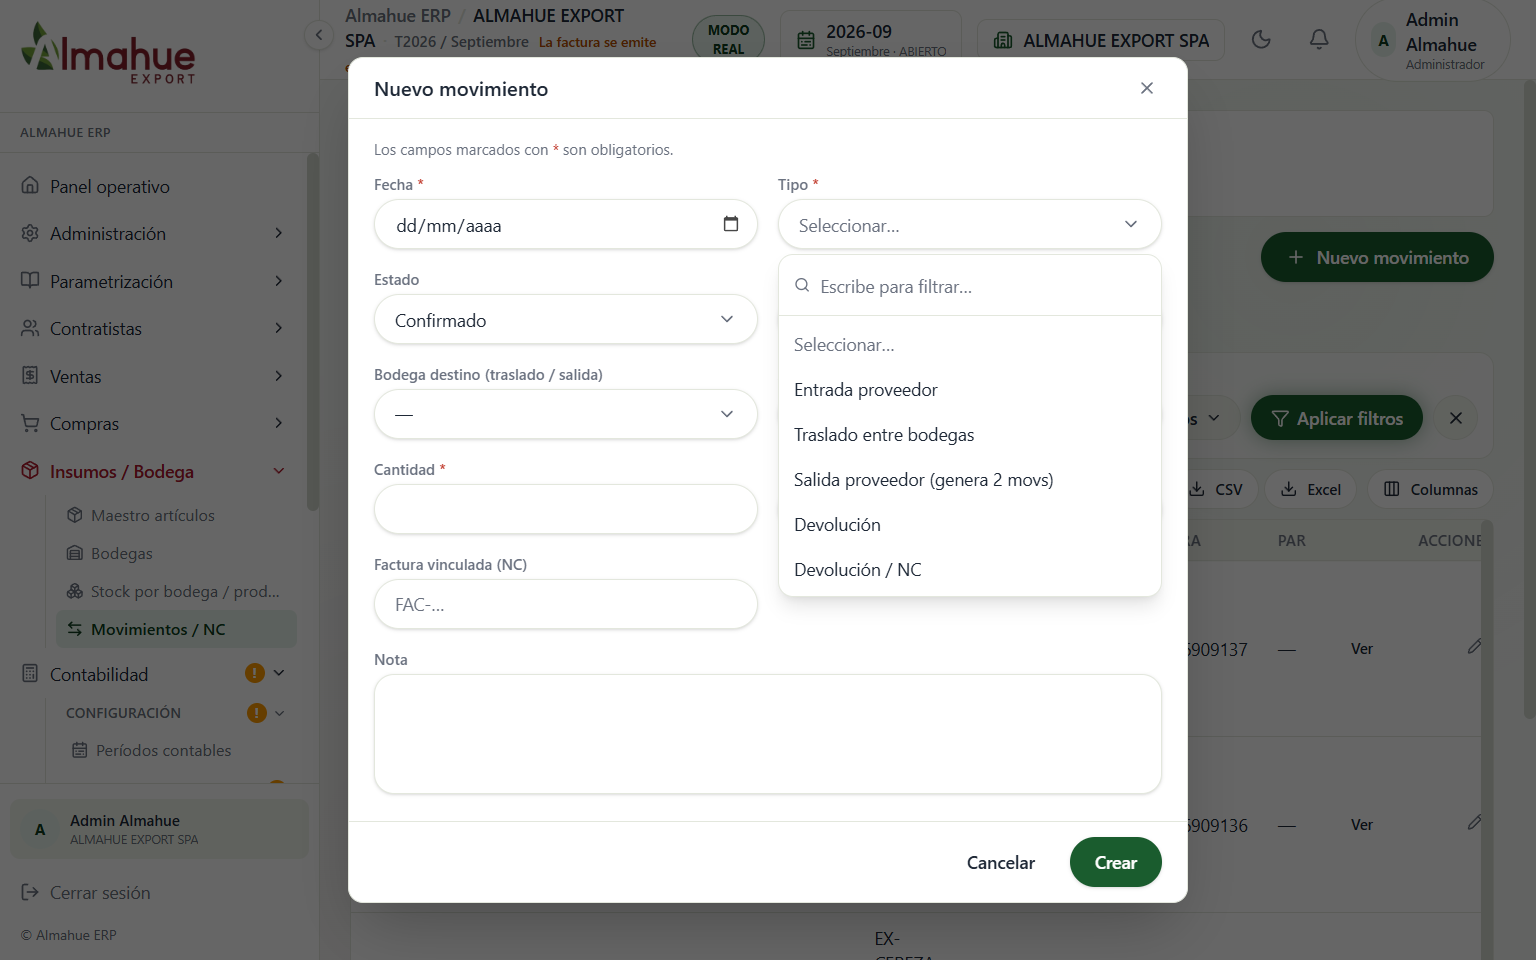
Task: Click the Contabilidad warning badge
Action: (255, 673)
